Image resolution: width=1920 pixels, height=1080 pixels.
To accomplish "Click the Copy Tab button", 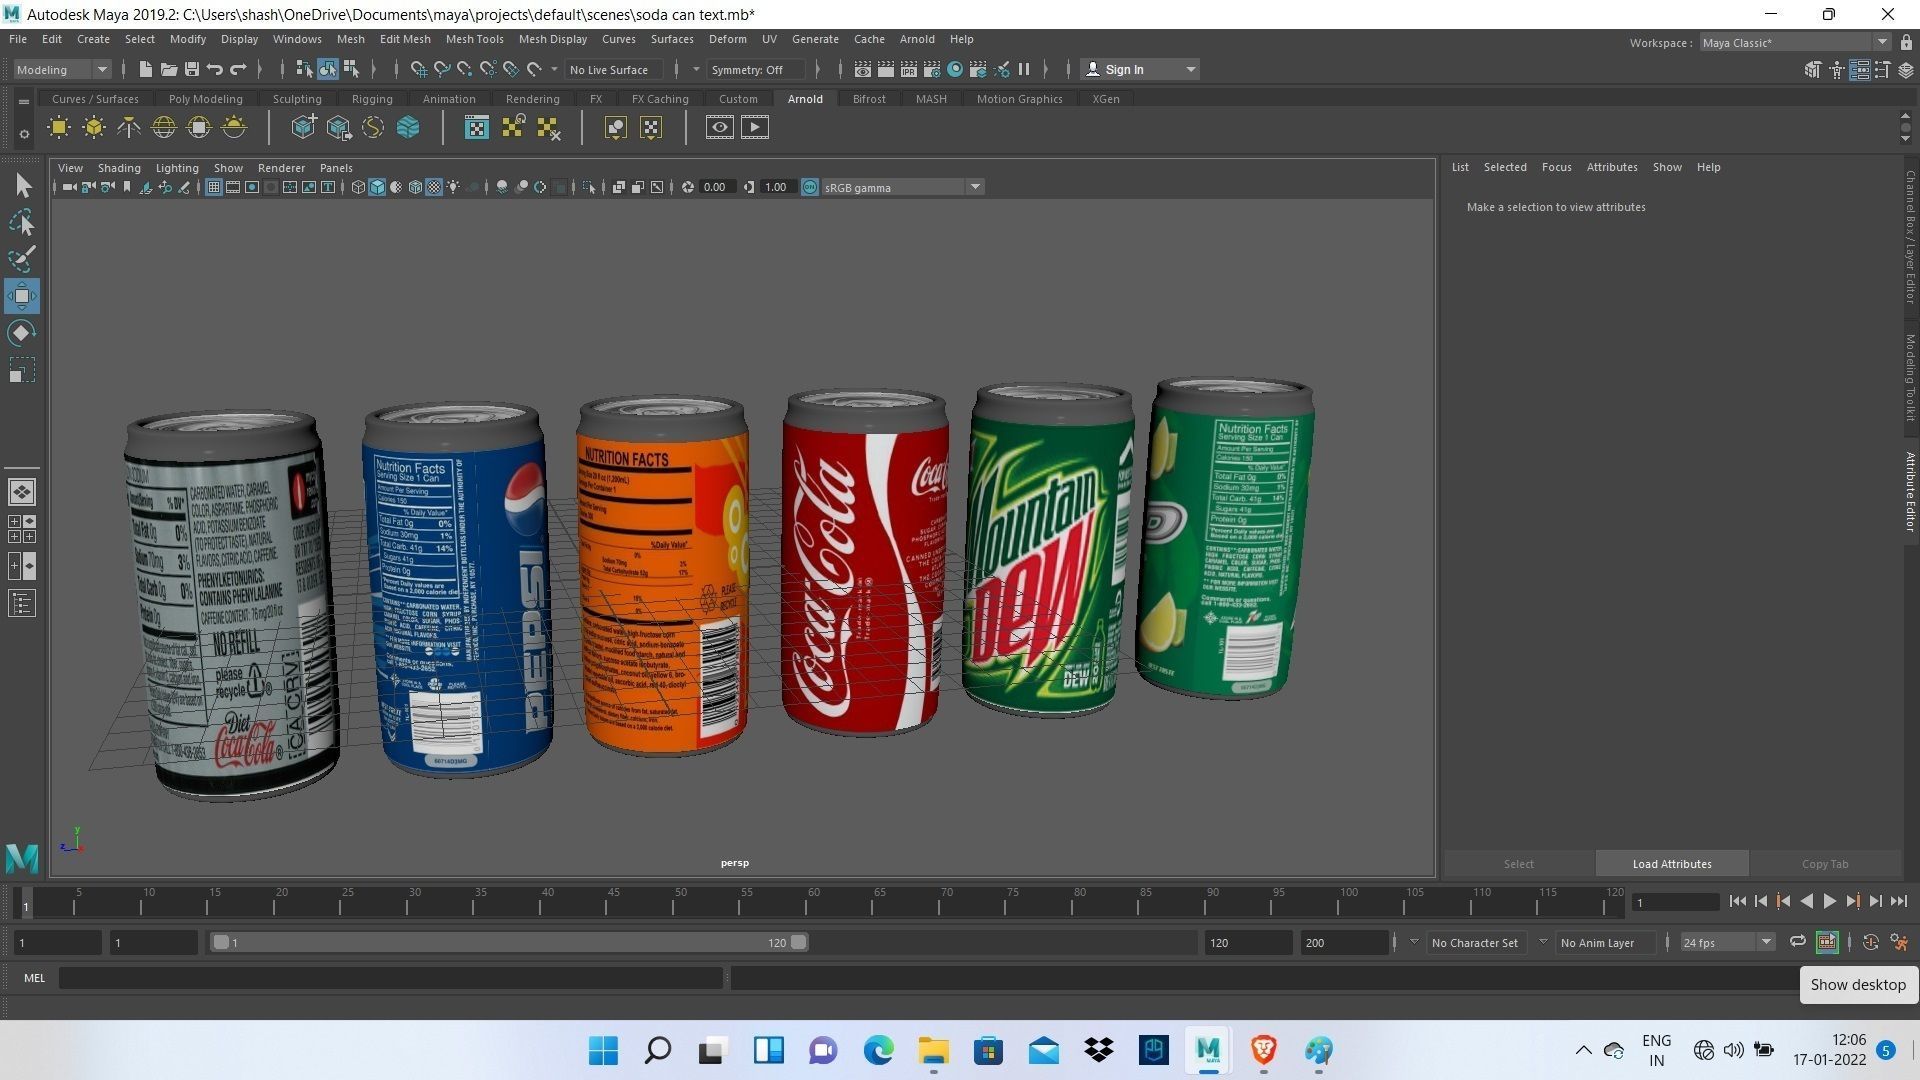I will pyautogui.click(x=1825, y=864).
